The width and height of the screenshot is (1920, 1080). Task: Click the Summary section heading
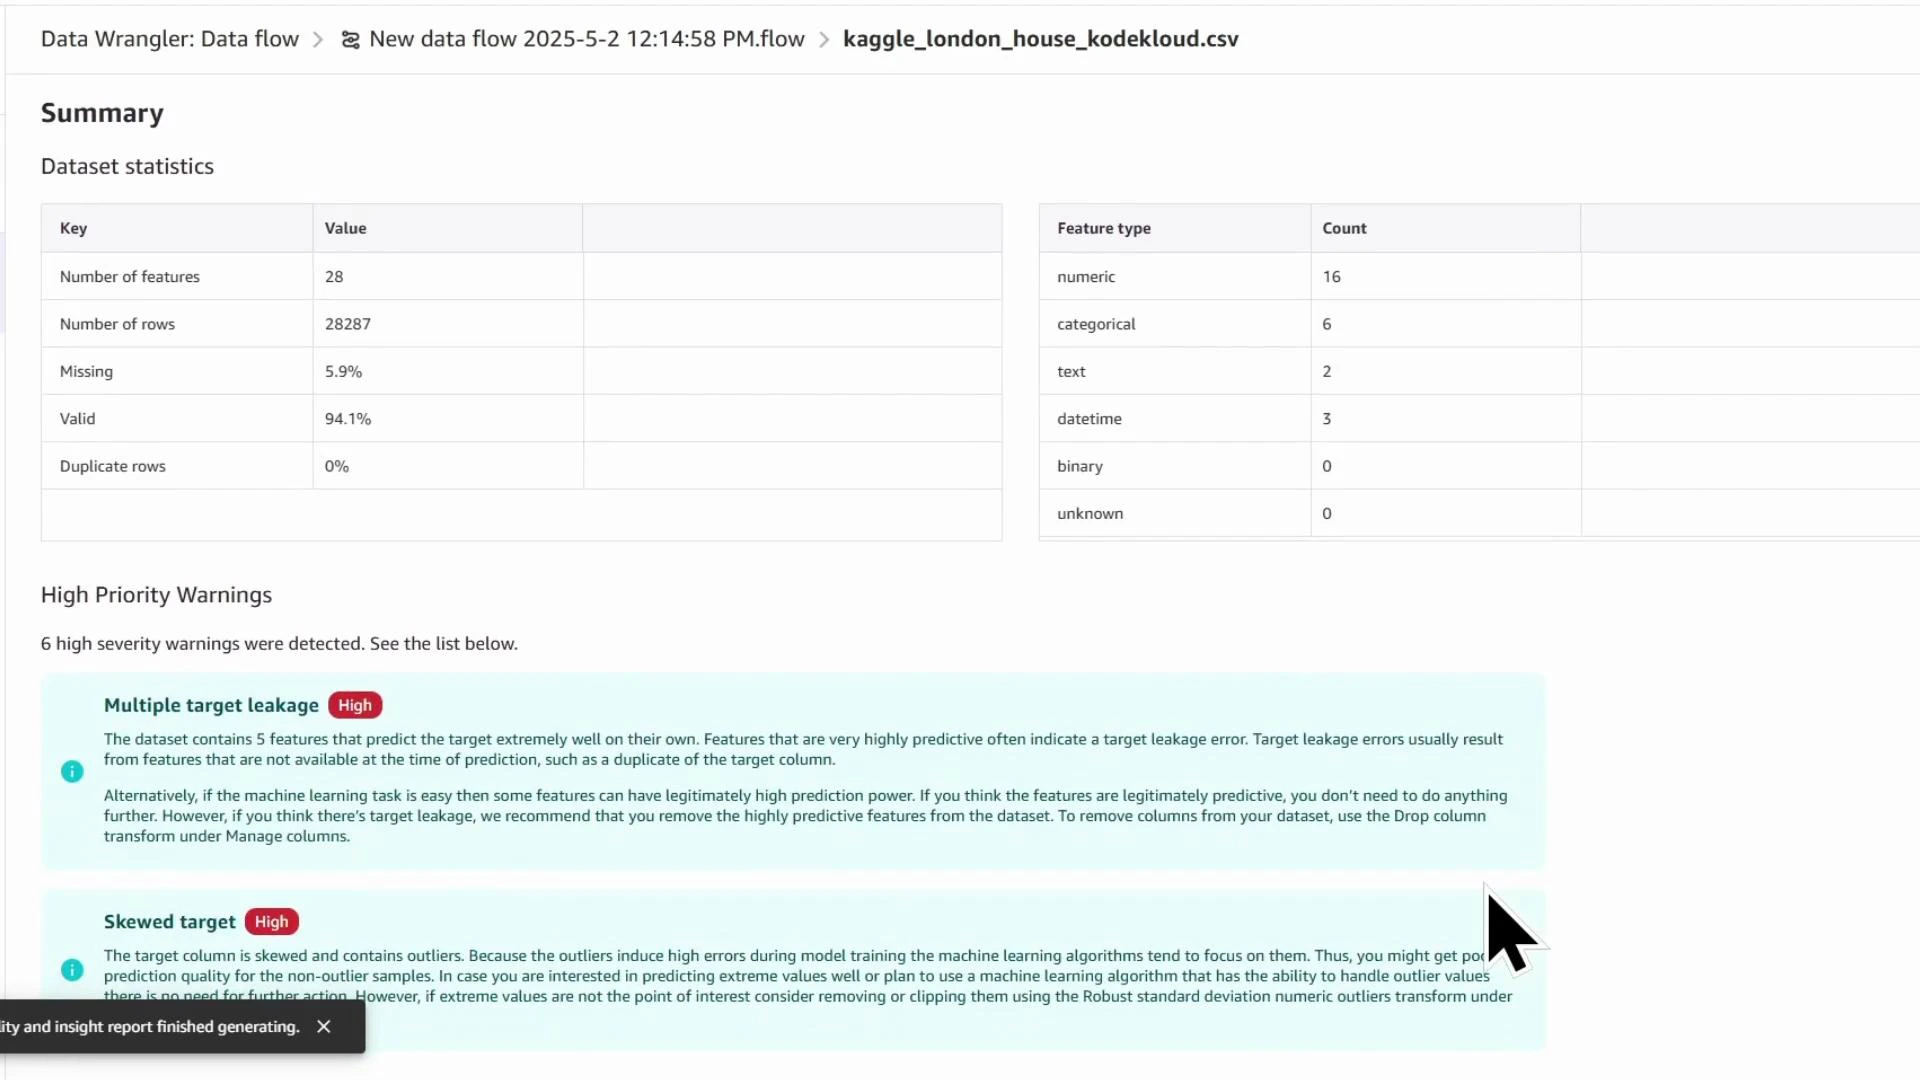102,113
